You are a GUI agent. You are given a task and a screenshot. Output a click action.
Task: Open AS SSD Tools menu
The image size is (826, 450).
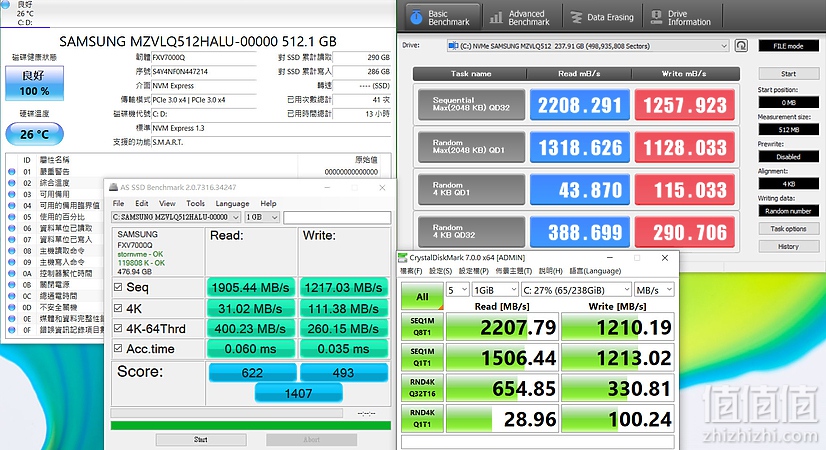pyautogui.click(x=195, y=203)
